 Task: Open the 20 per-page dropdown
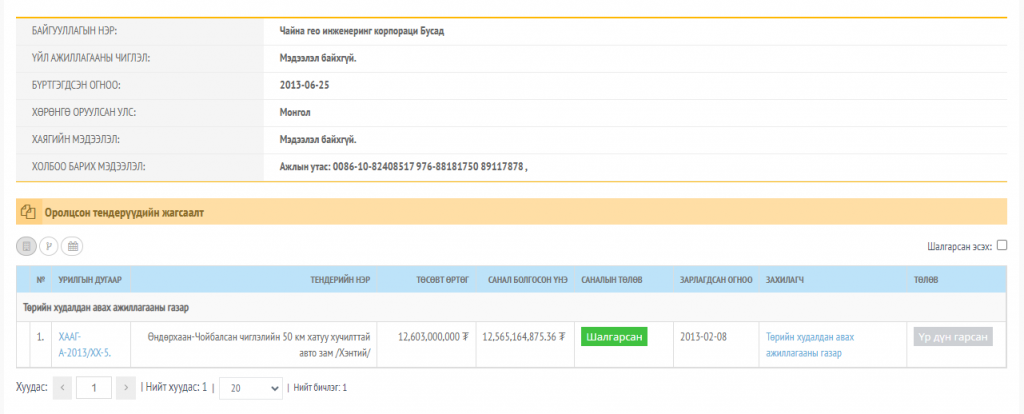tap(251, 388)
